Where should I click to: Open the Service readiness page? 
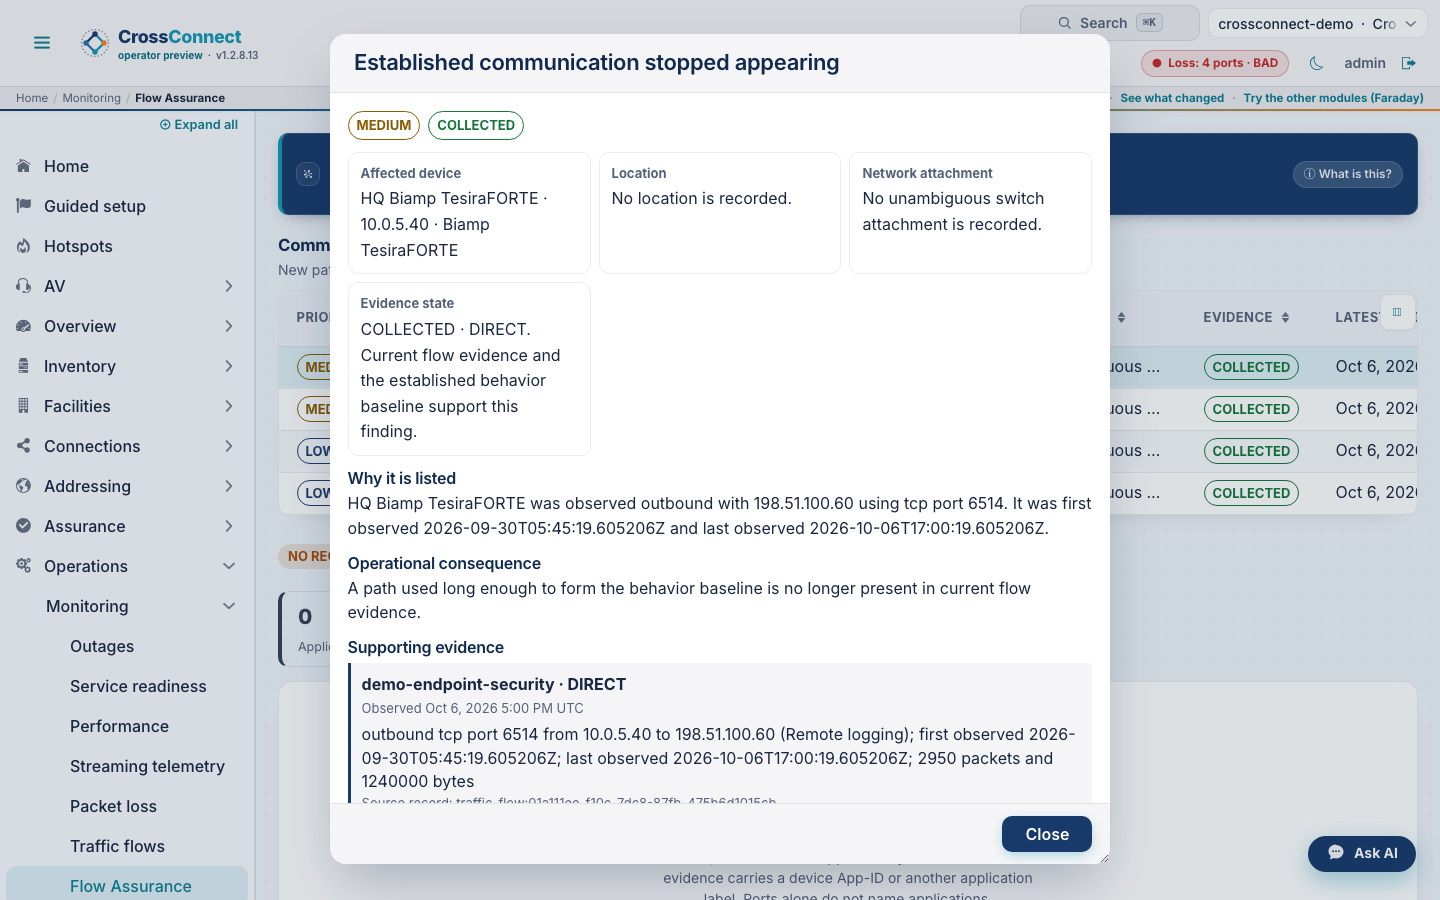(138, 686)
